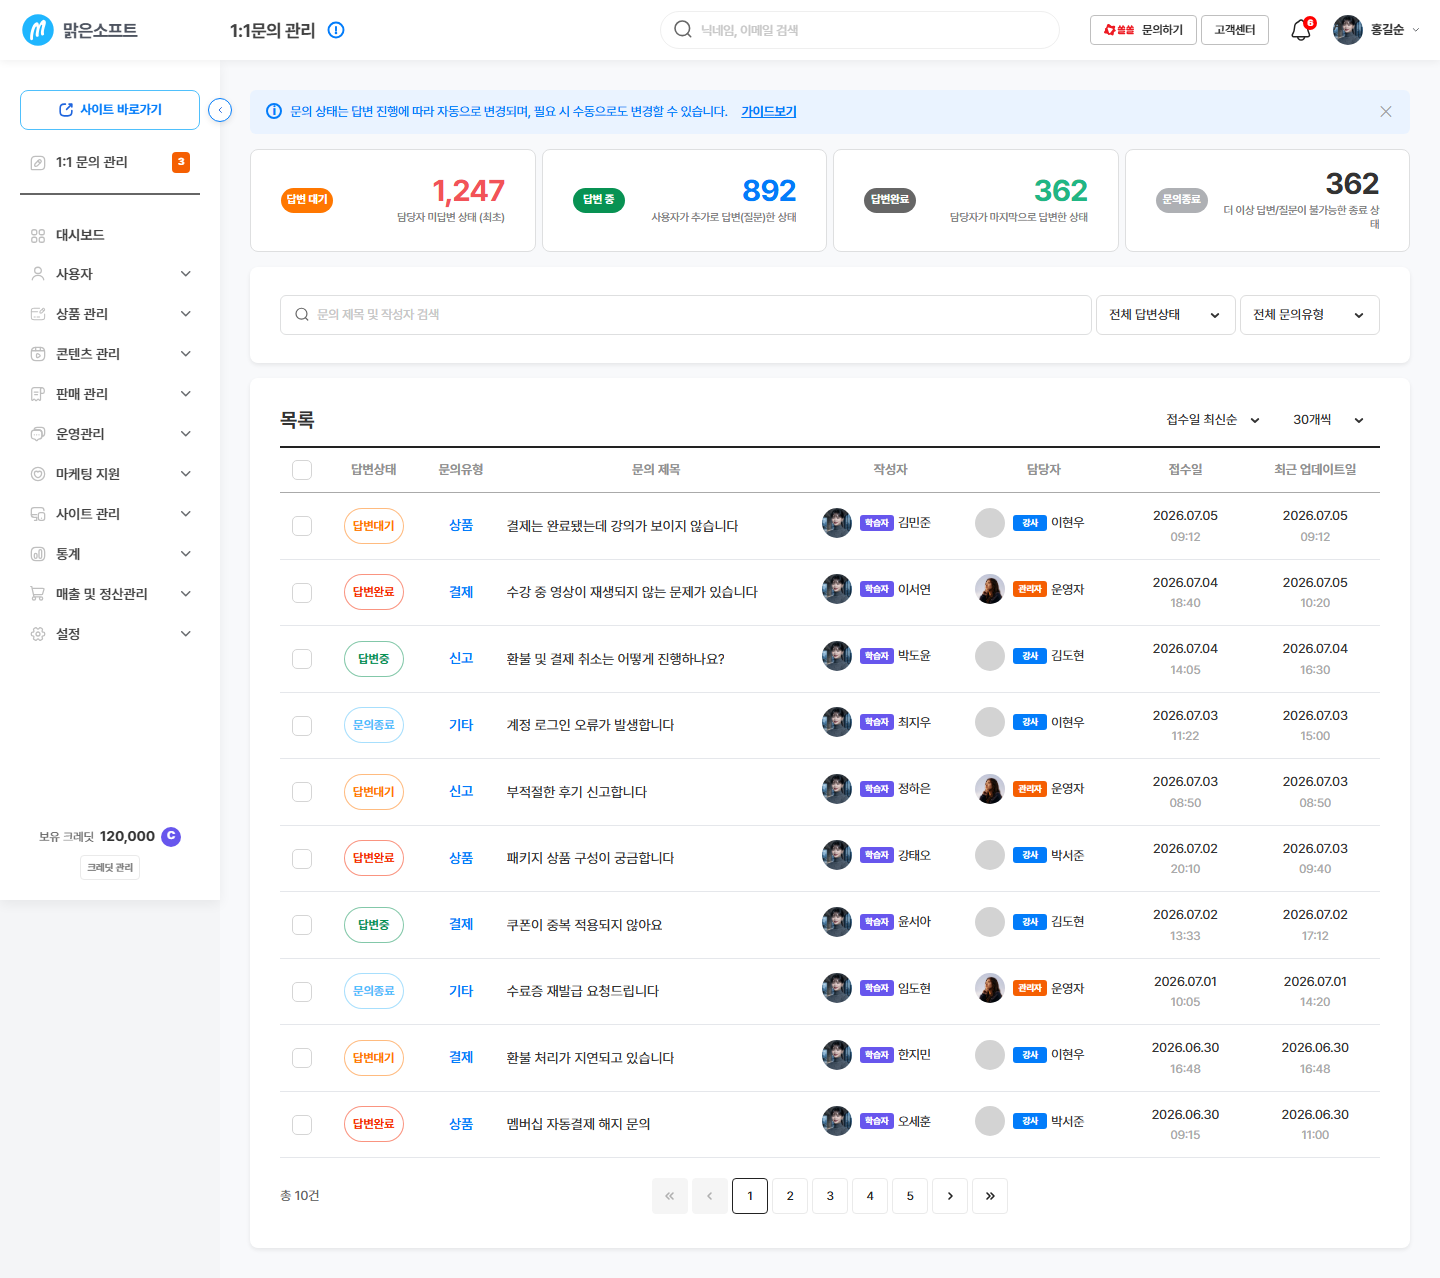This screenshot has width=1440, height=1278.
Task: Expand the 판매 관리 menu chevron
Action: [x=186, y=394]
